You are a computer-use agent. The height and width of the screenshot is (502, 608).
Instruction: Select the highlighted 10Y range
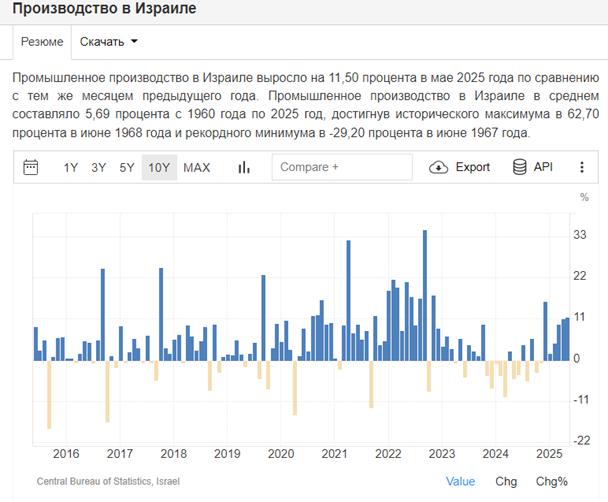tap(159, 167)
